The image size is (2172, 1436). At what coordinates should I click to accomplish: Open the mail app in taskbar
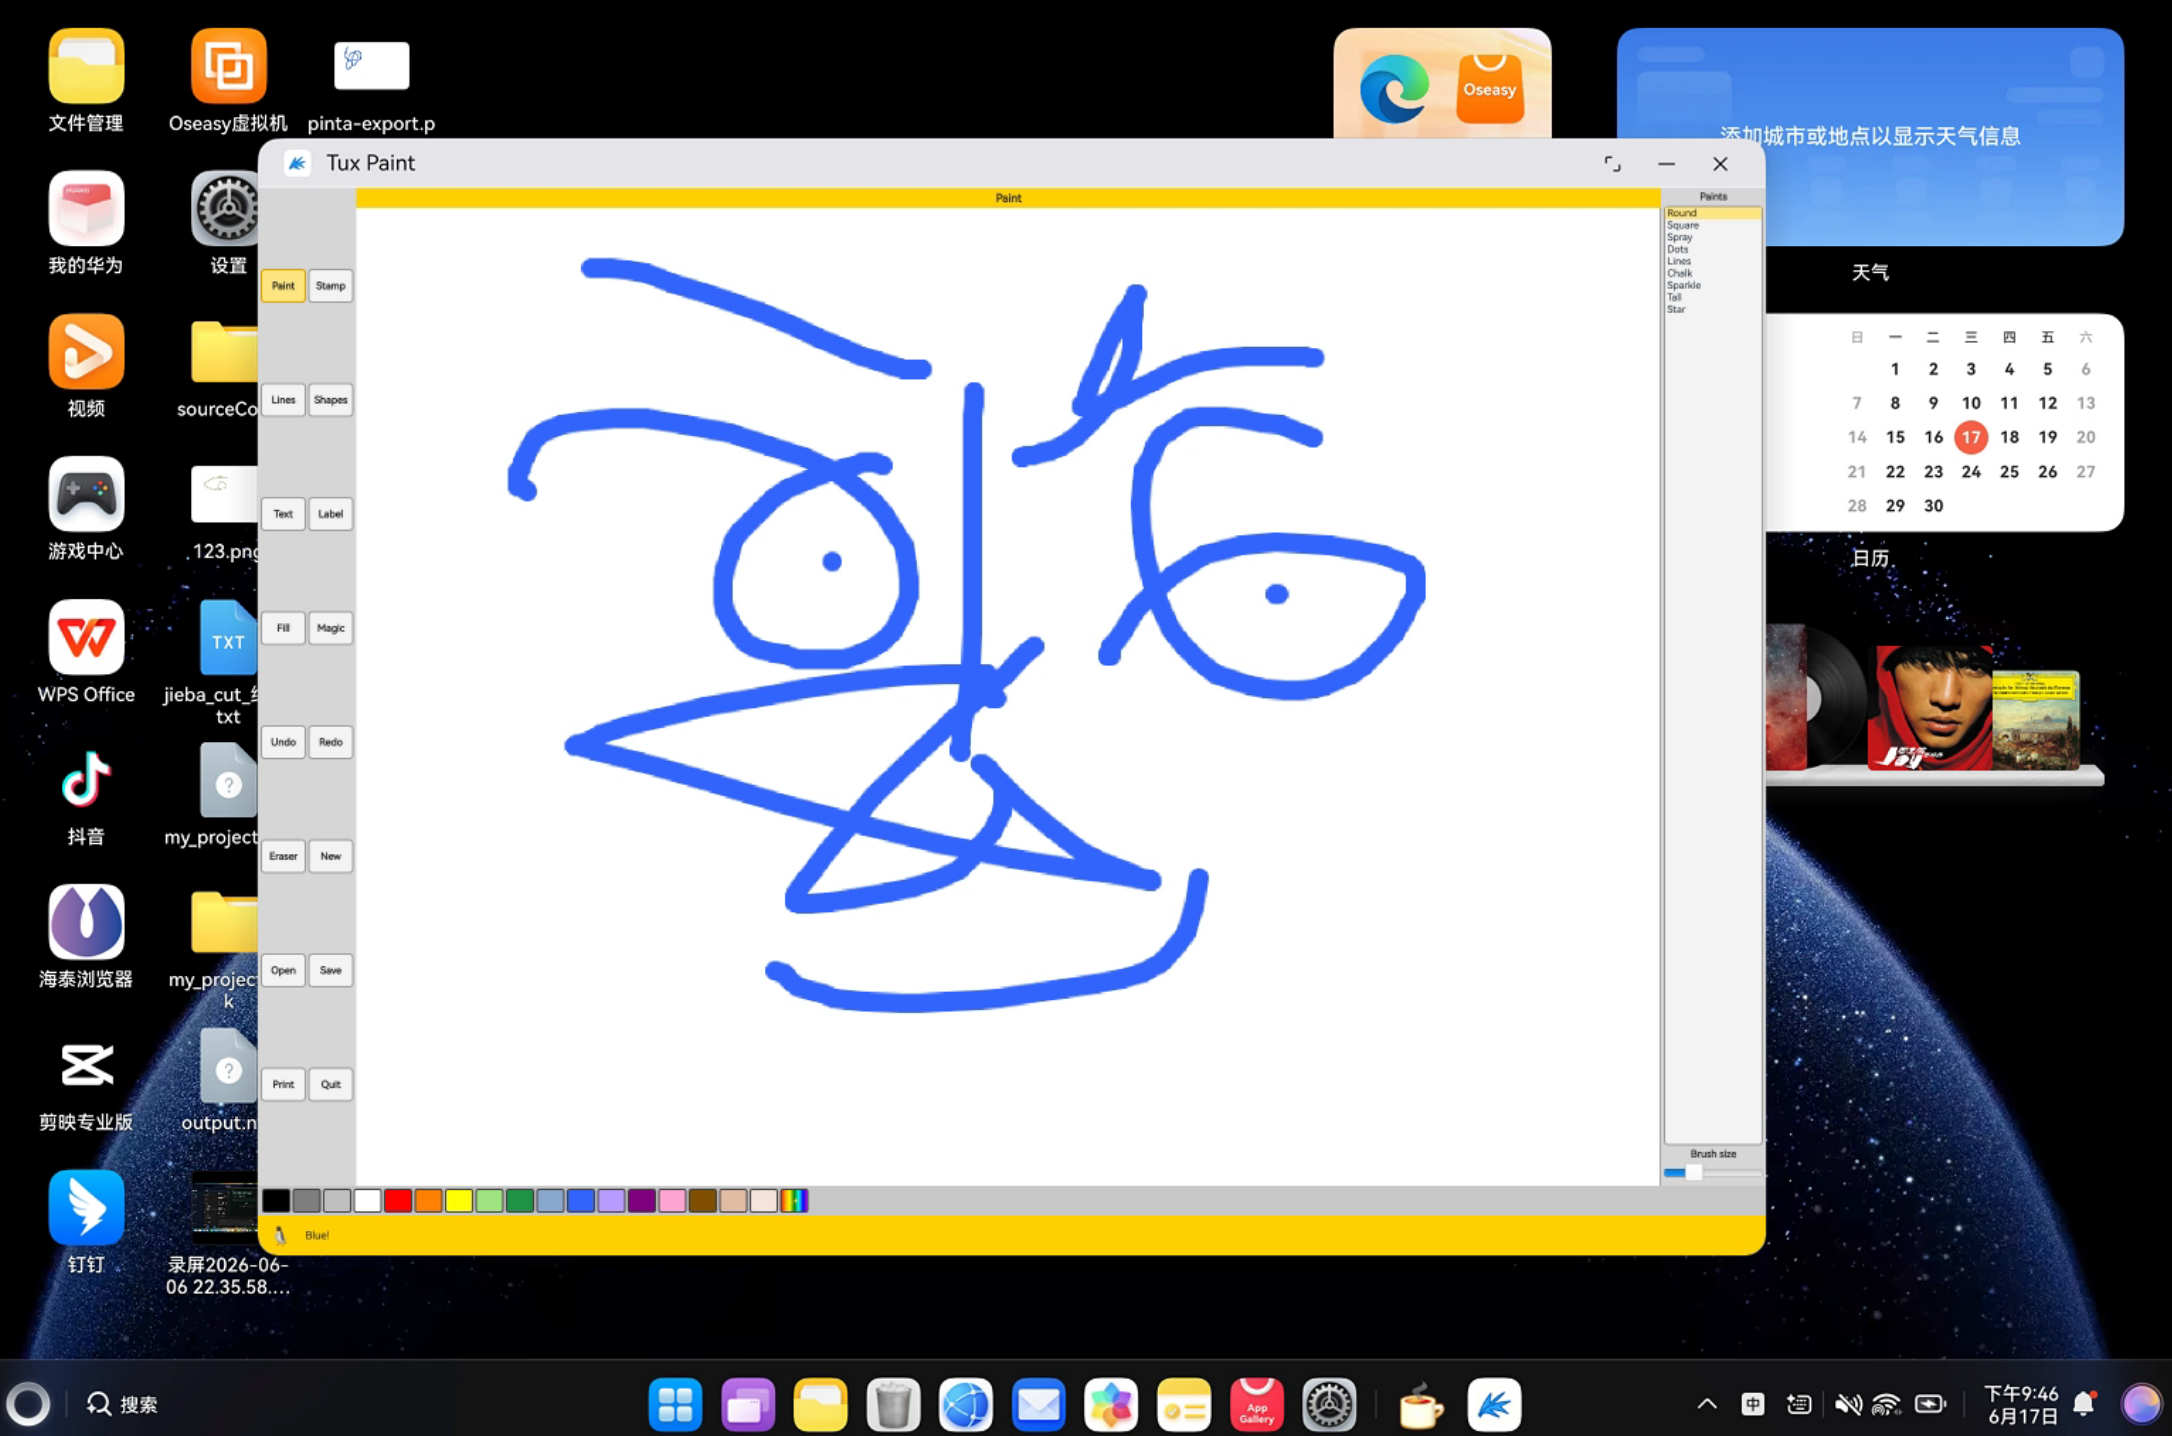1038,1404
